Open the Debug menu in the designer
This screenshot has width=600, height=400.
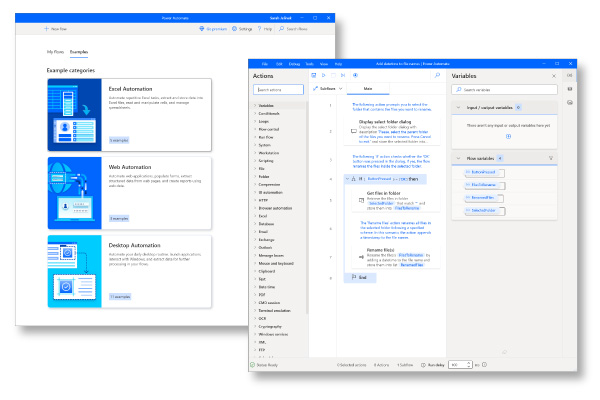(294, 64)
